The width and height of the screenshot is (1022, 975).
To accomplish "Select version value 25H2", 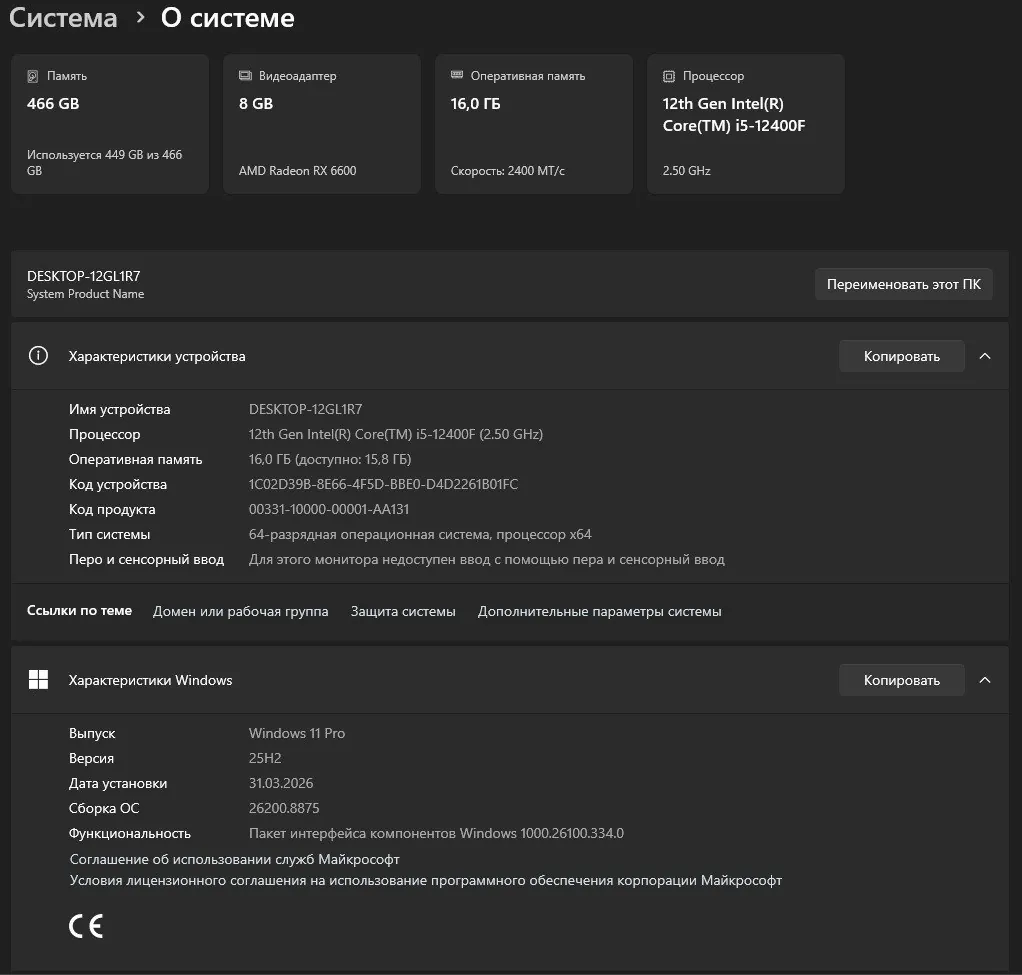I will click(x=265, y=758).
